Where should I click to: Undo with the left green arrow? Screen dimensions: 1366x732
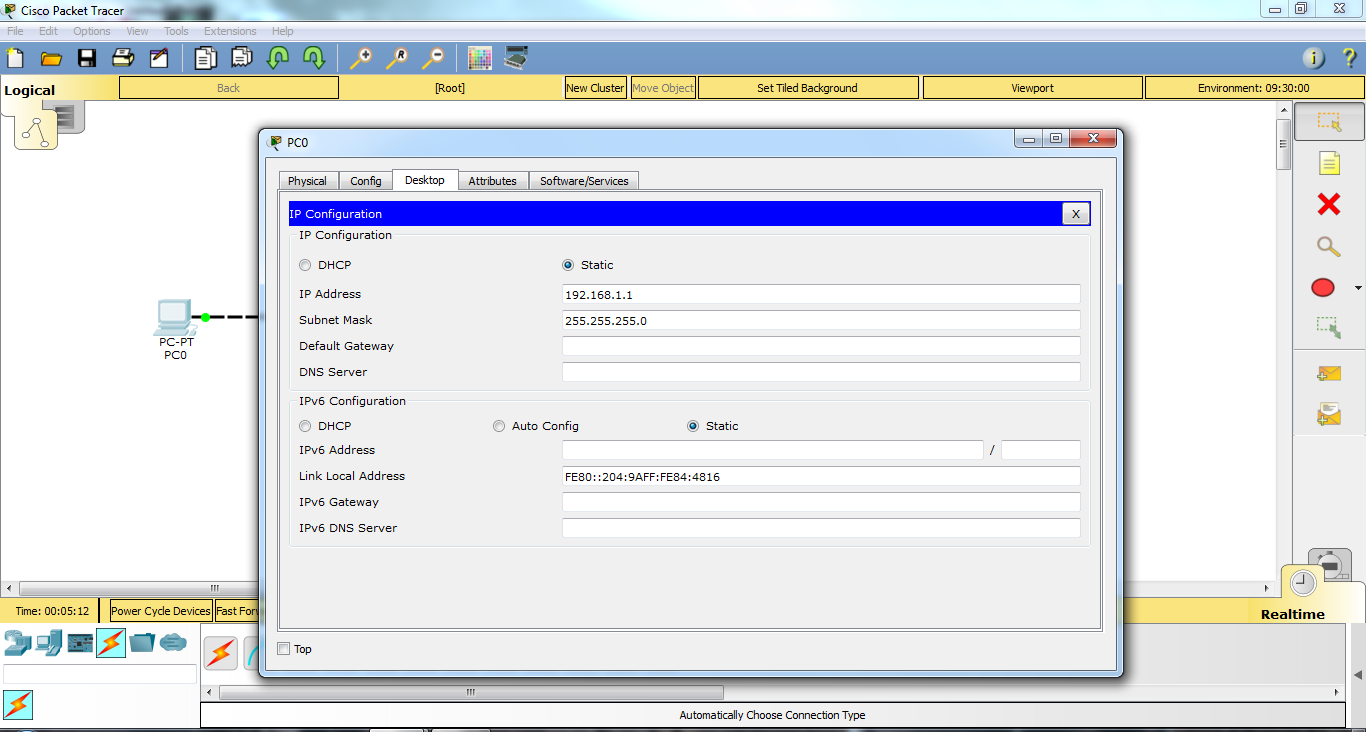(278, 58)
